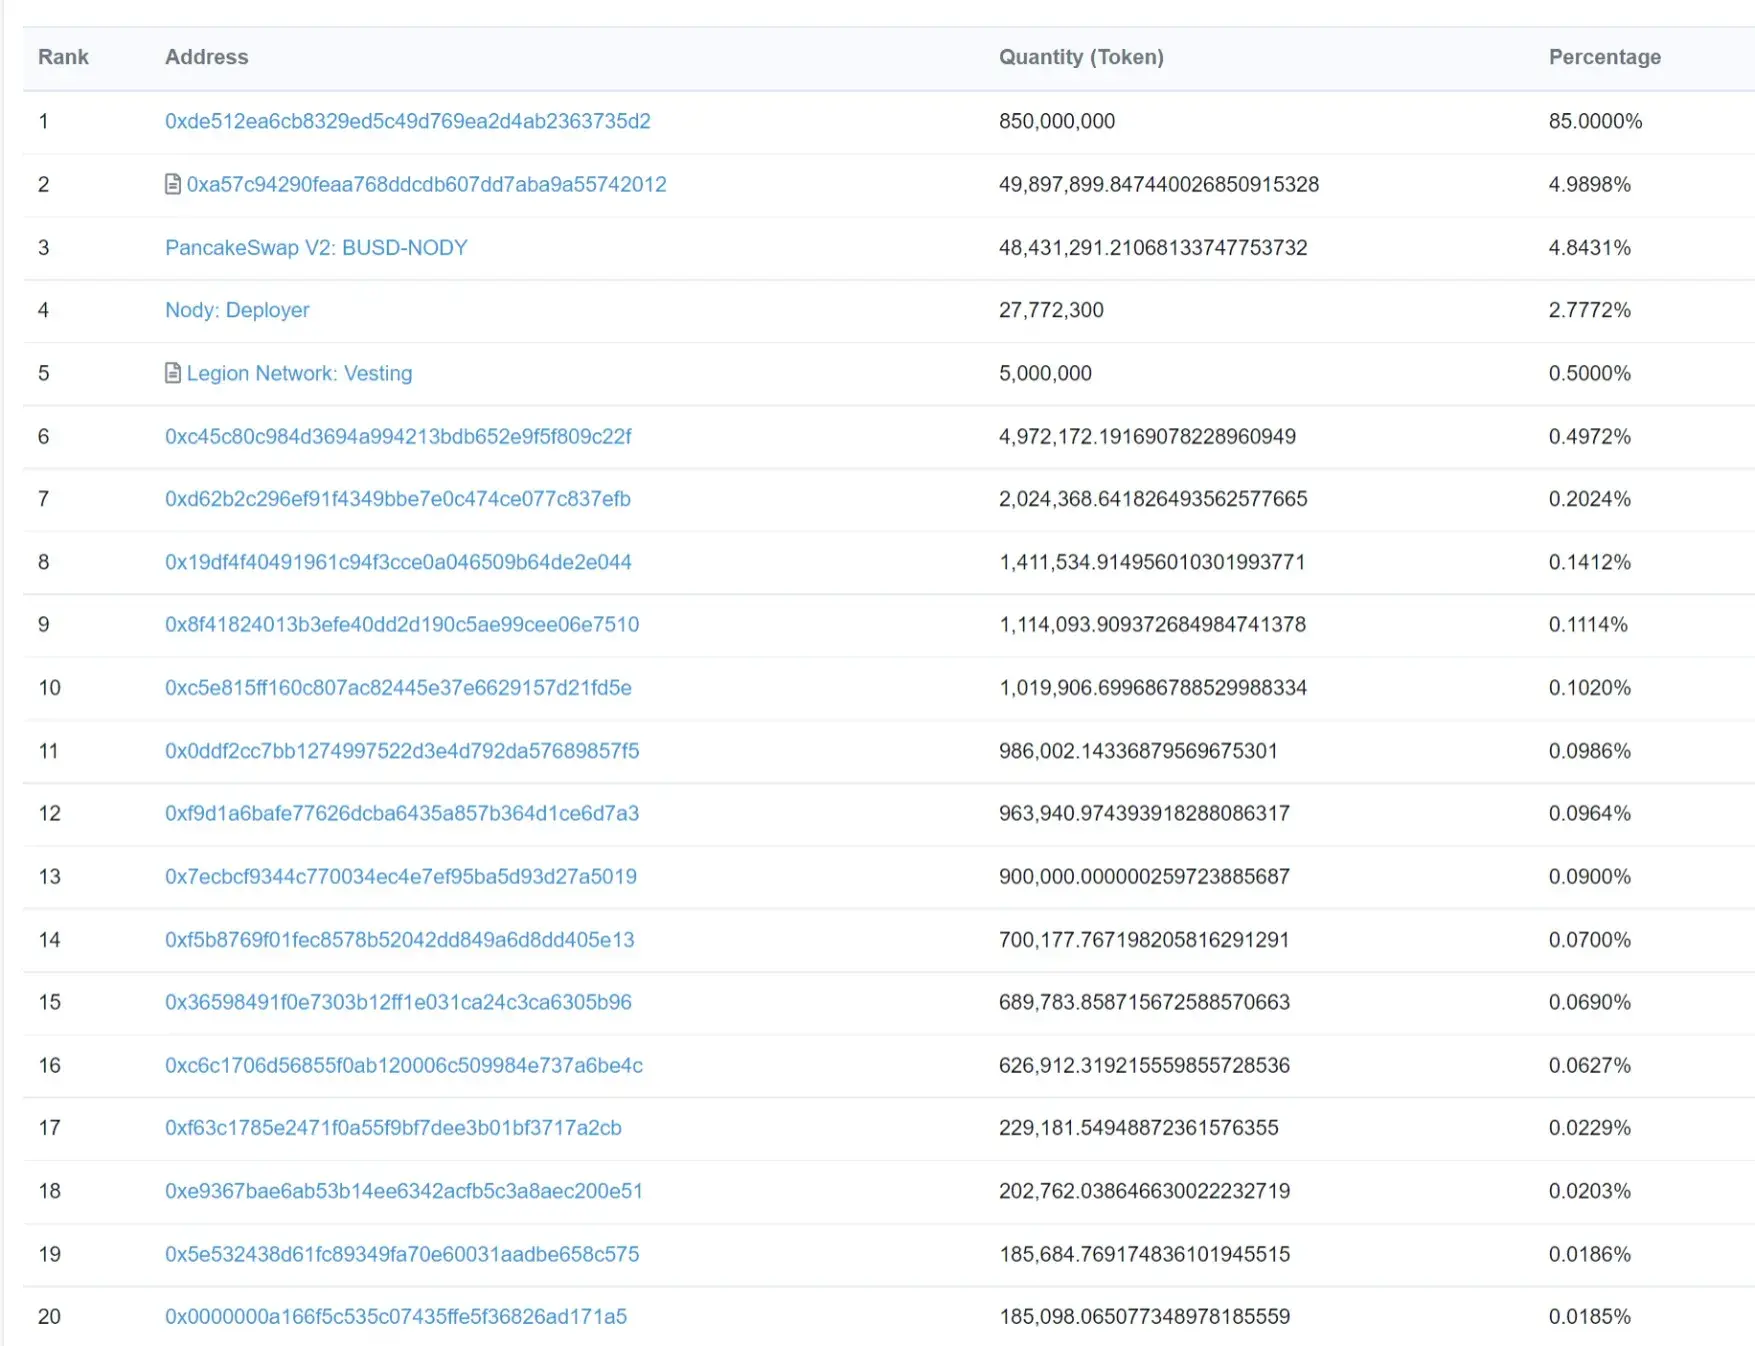Screen dimensions: 1755x1346
Task: Click contract icon beside 0xa57c94290feaa address
Action: coord(173,184)
